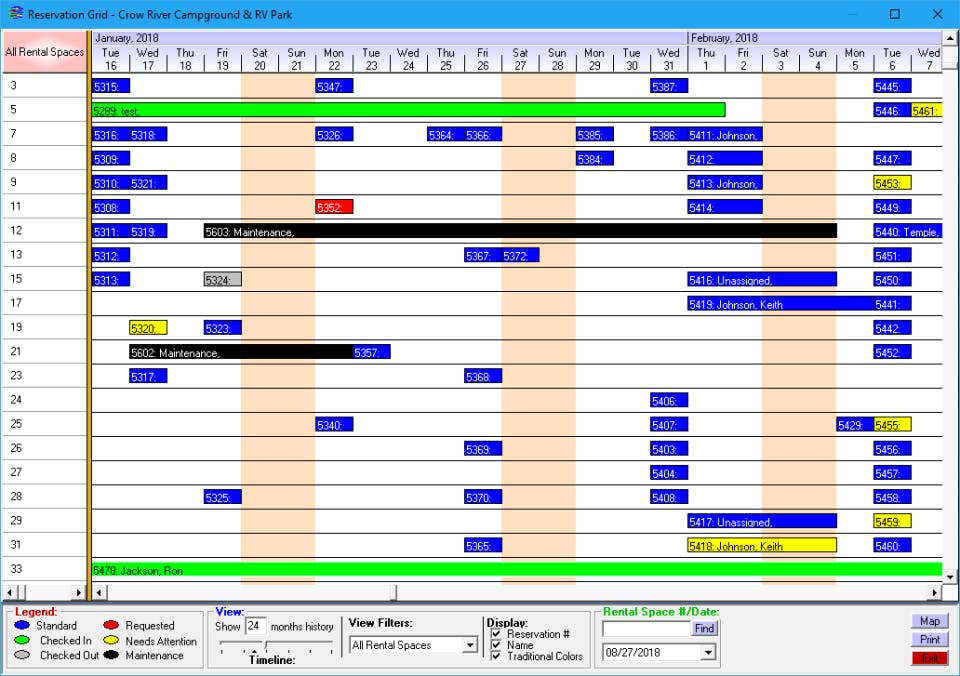Select the green reservation 5289 test bar
Image resolution: width=960 pixels, height=676 pixels.
click(408, 110)
